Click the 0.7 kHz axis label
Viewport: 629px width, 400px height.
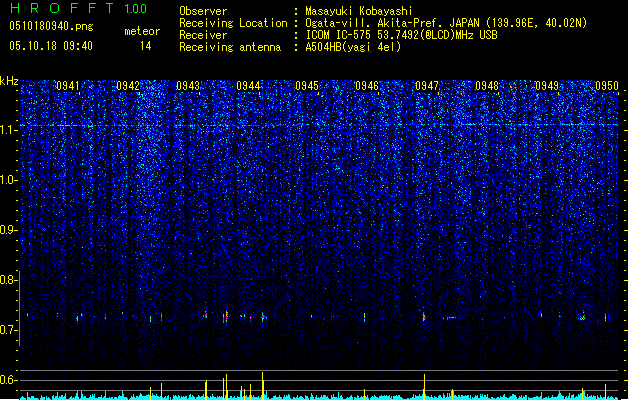pos(9,330)
